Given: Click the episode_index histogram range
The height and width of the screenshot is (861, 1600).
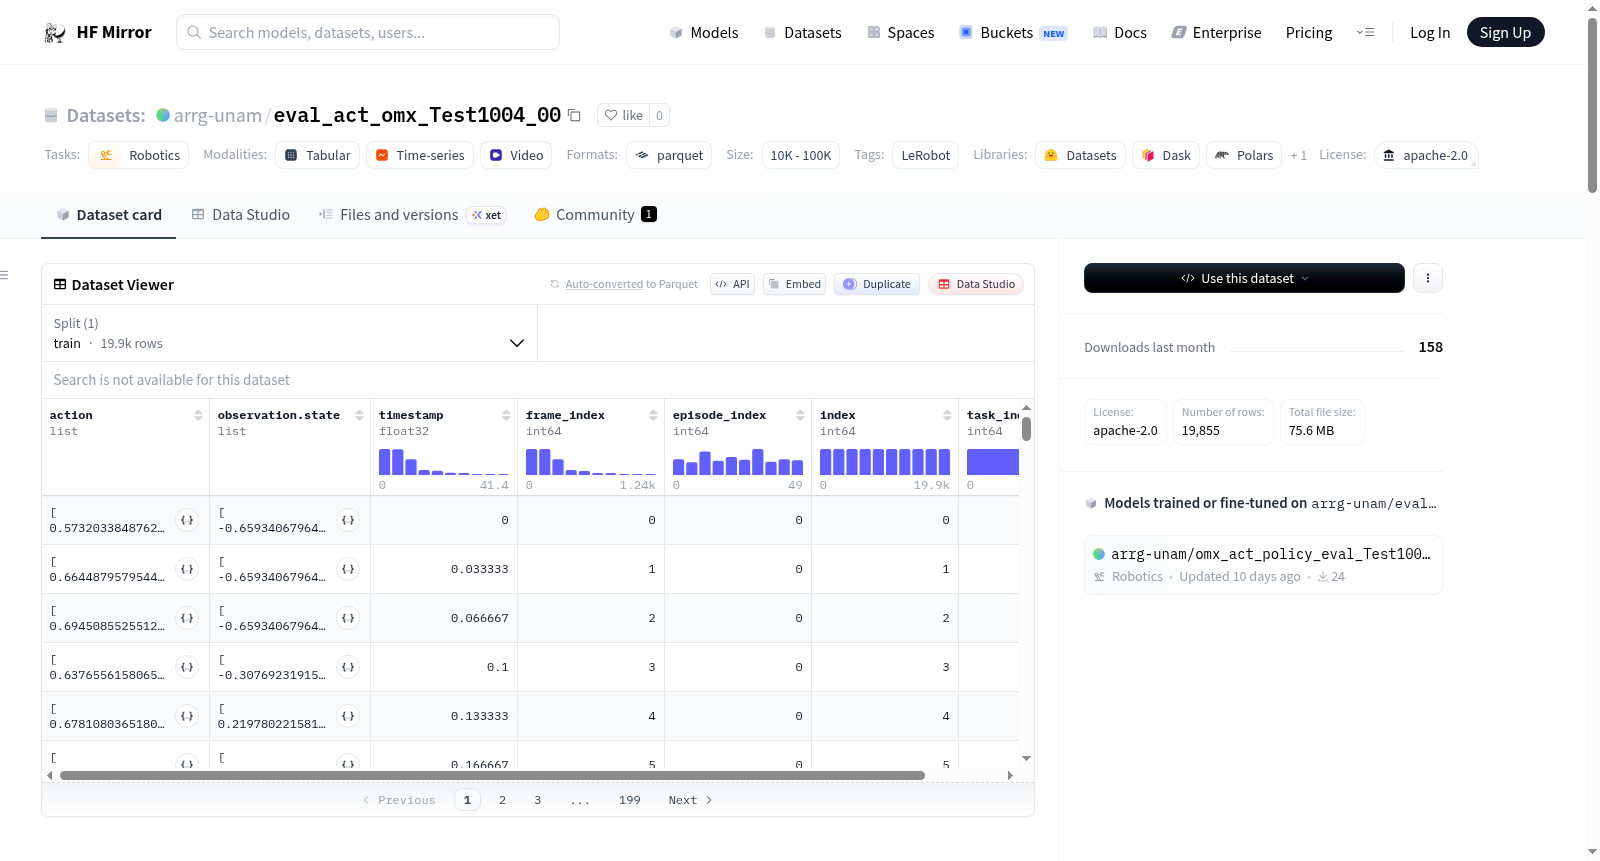Looking at the screenshot, I should coord(738,461).
